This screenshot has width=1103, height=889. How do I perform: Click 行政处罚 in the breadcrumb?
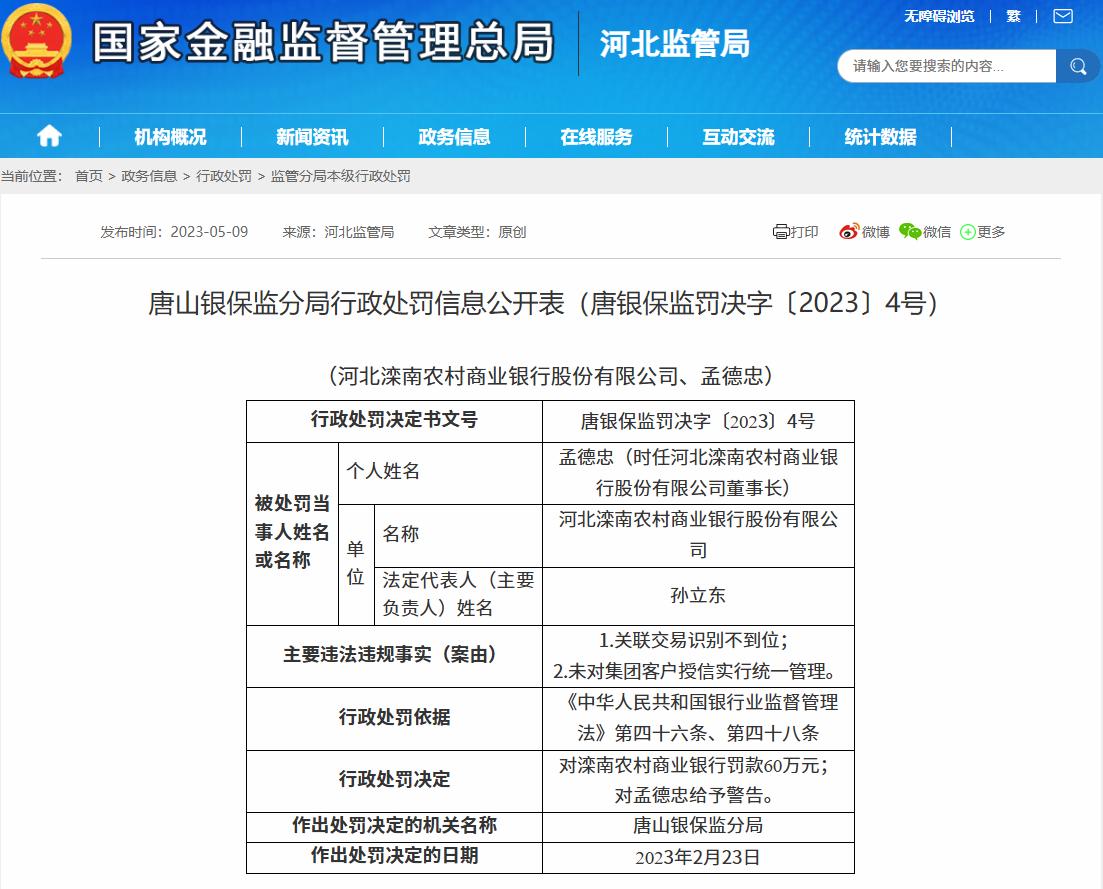[224, 176]
